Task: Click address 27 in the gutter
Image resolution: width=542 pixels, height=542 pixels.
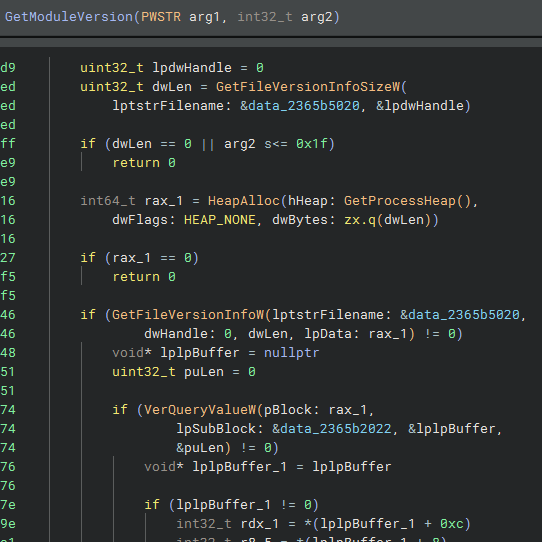Action: click(x=8, y=258)
